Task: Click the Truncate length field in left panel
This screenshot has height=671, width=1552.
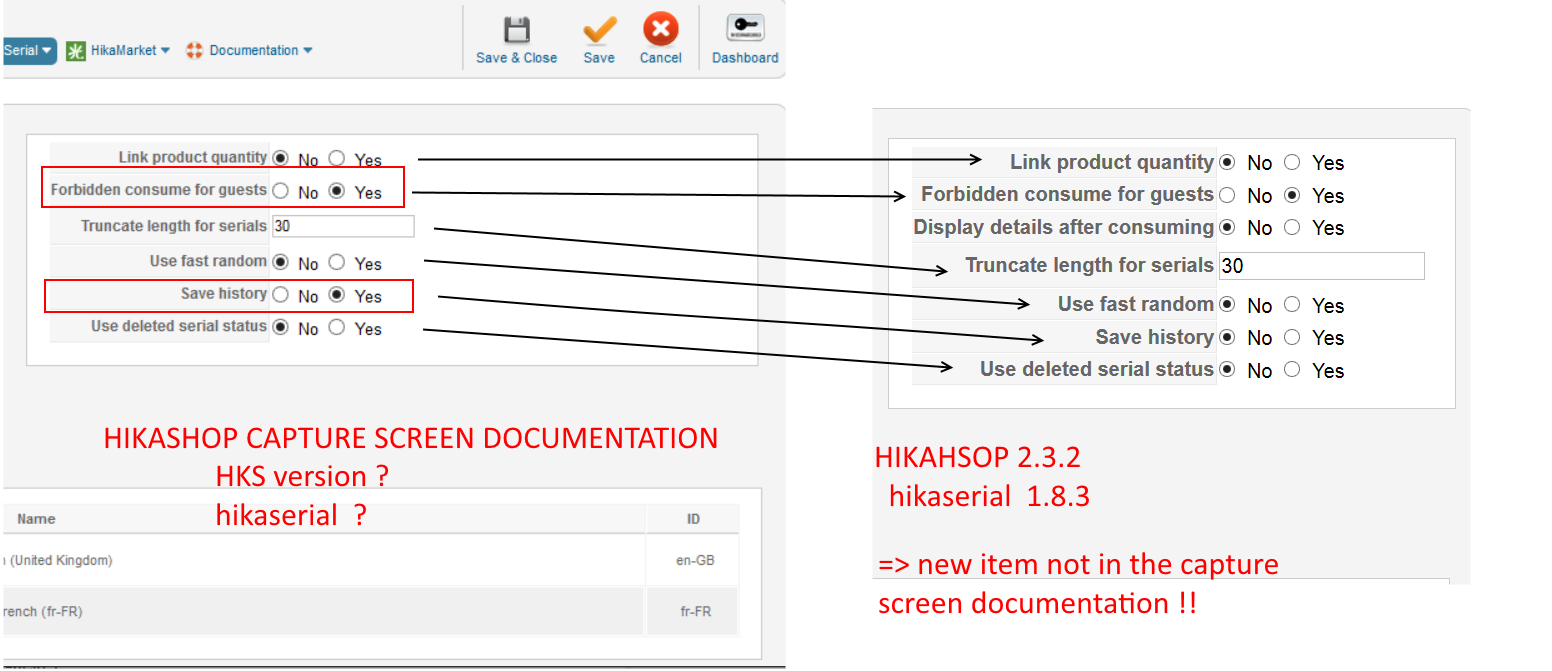Action: point(342,226)
